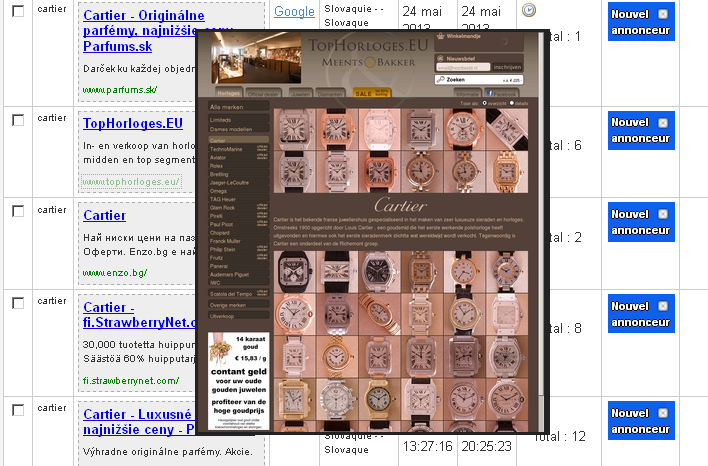The width and height of the screenshot is (708, 466).
Task: Select 'Omega' brand in preview sidebar
Action: [238, 191]
